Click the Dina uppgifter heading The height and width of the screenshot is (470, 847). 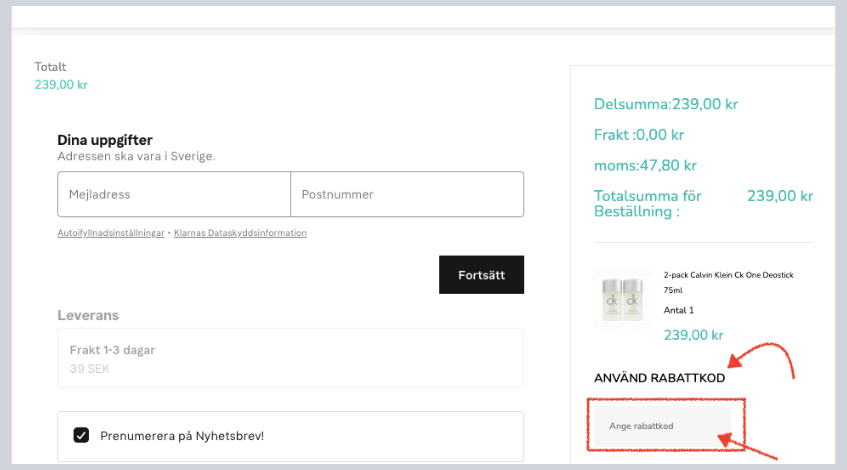coord(105,140)
